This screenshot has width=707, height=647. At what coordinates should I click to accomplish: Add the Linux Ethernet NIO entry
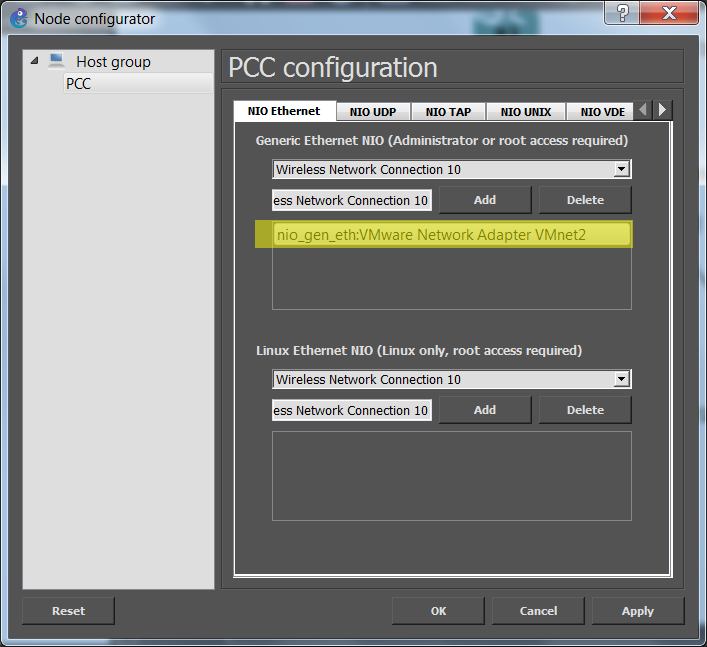[x=485, y=410]
